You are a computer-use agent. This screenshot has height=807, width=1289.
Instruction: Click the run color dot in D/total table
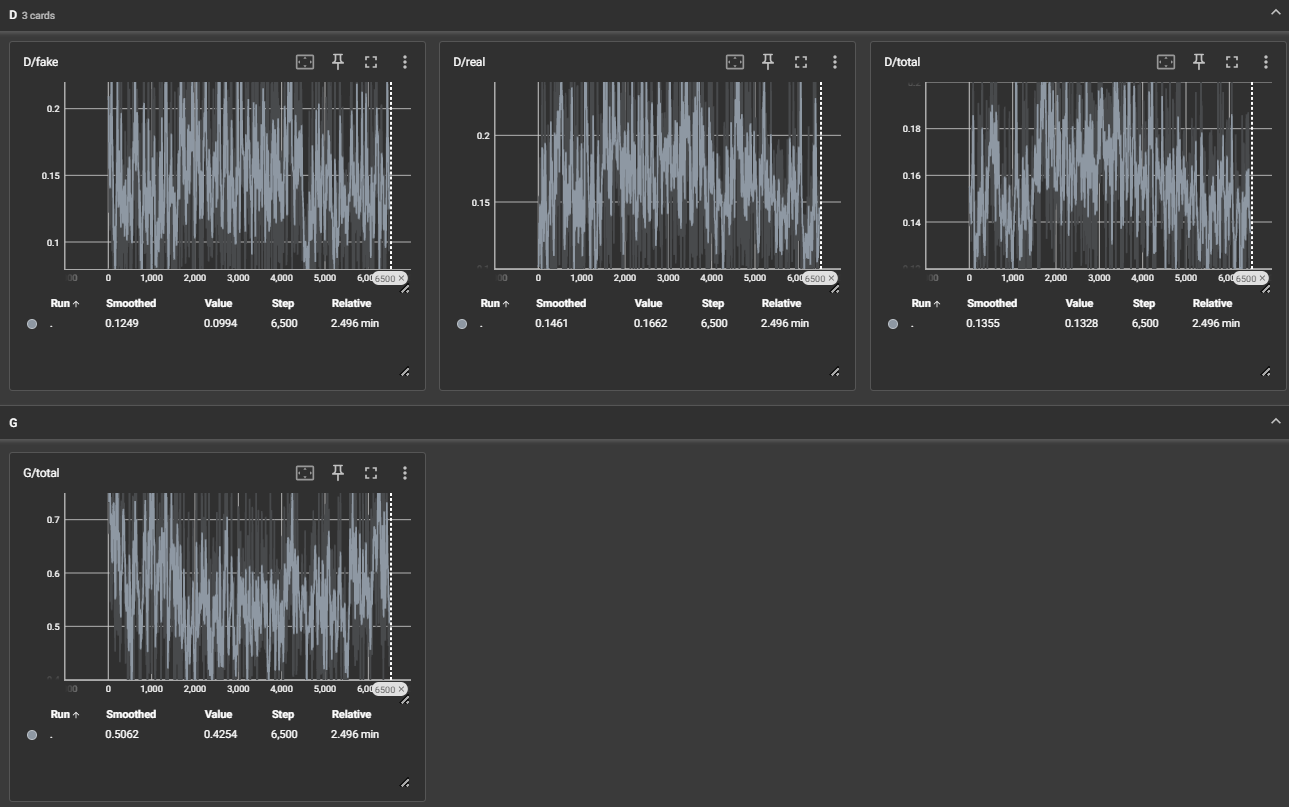point(893,324)
